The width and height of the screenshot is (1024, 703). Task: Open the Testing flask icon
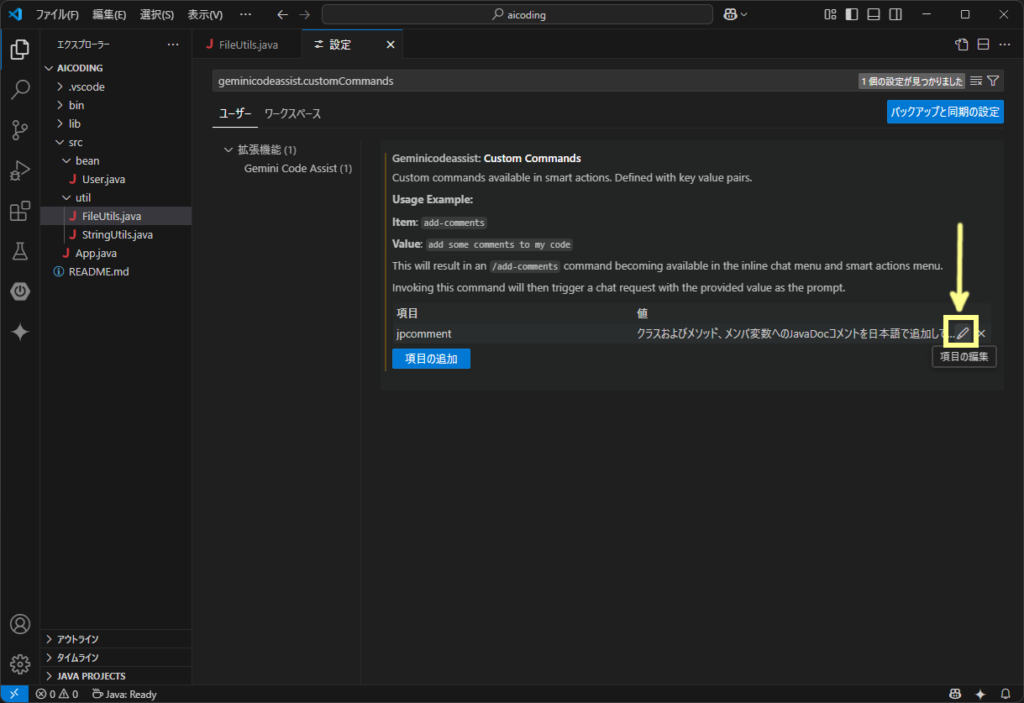(x=20, y=252)
